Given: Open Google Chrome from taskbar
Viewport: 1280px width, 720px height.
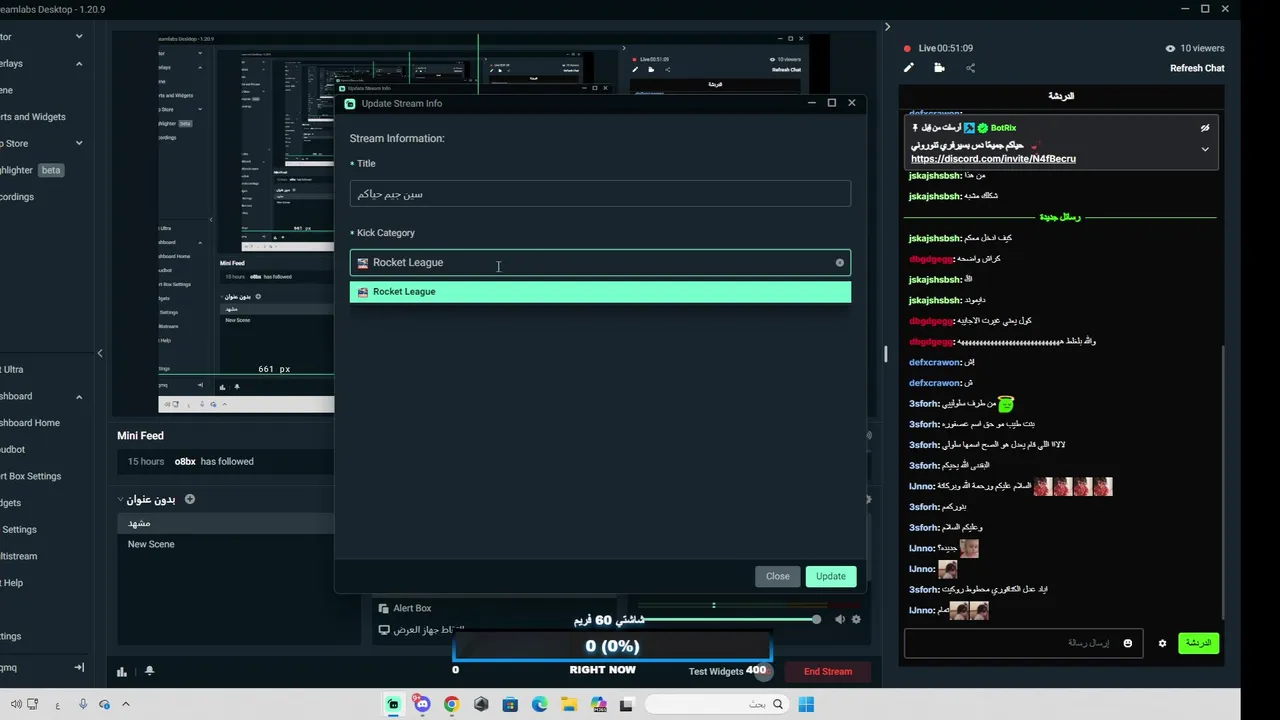Looking at the screenshot, I should 452,705.
